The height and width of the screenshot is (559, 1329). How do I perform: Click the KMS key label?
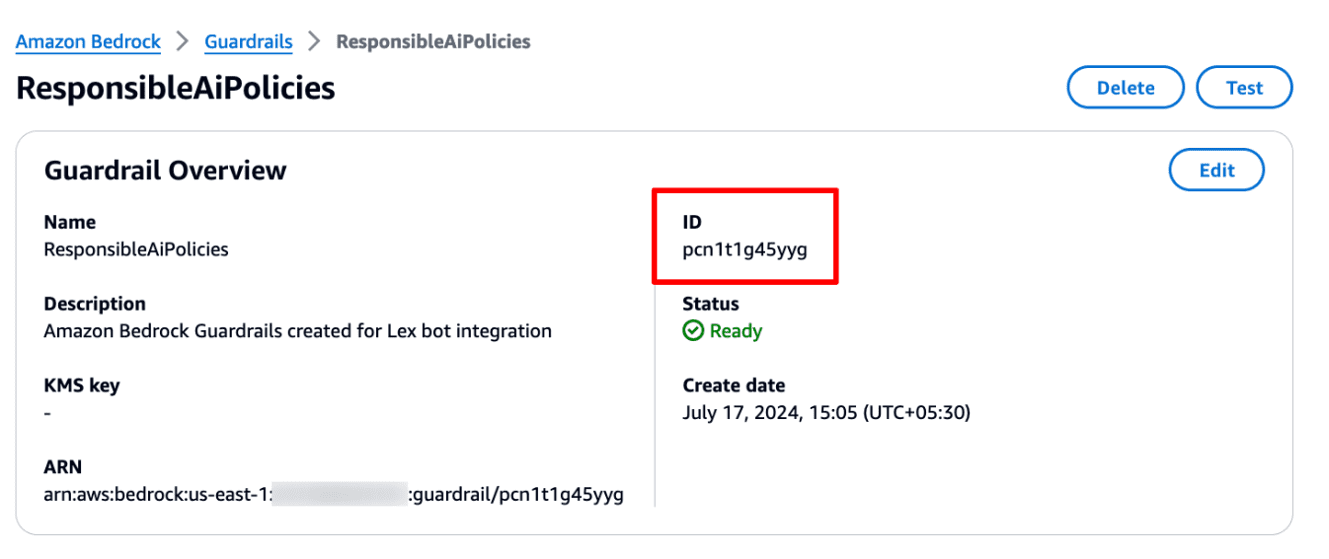pyautogui.click(x=82, y=385)
